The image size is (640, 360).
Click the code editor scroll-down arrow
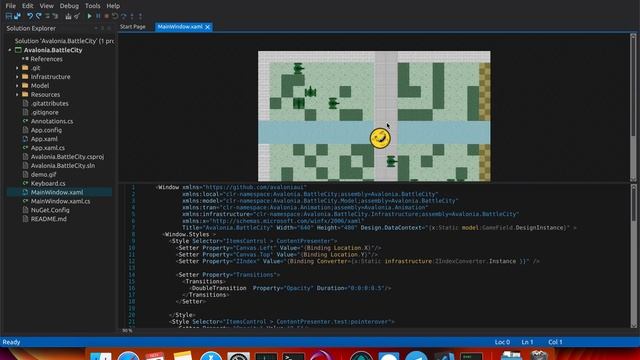633,325
